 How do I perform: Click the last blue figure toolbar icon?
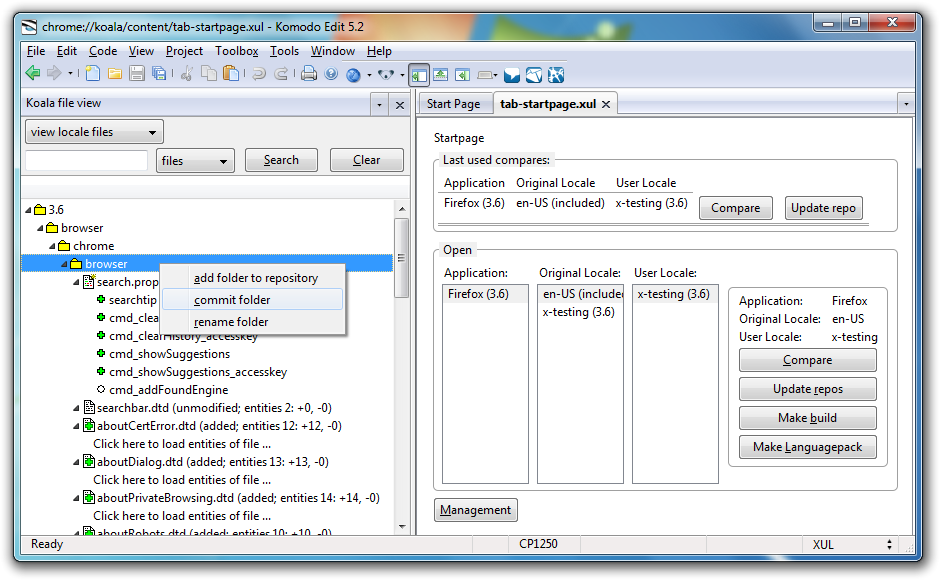[556, 75]
